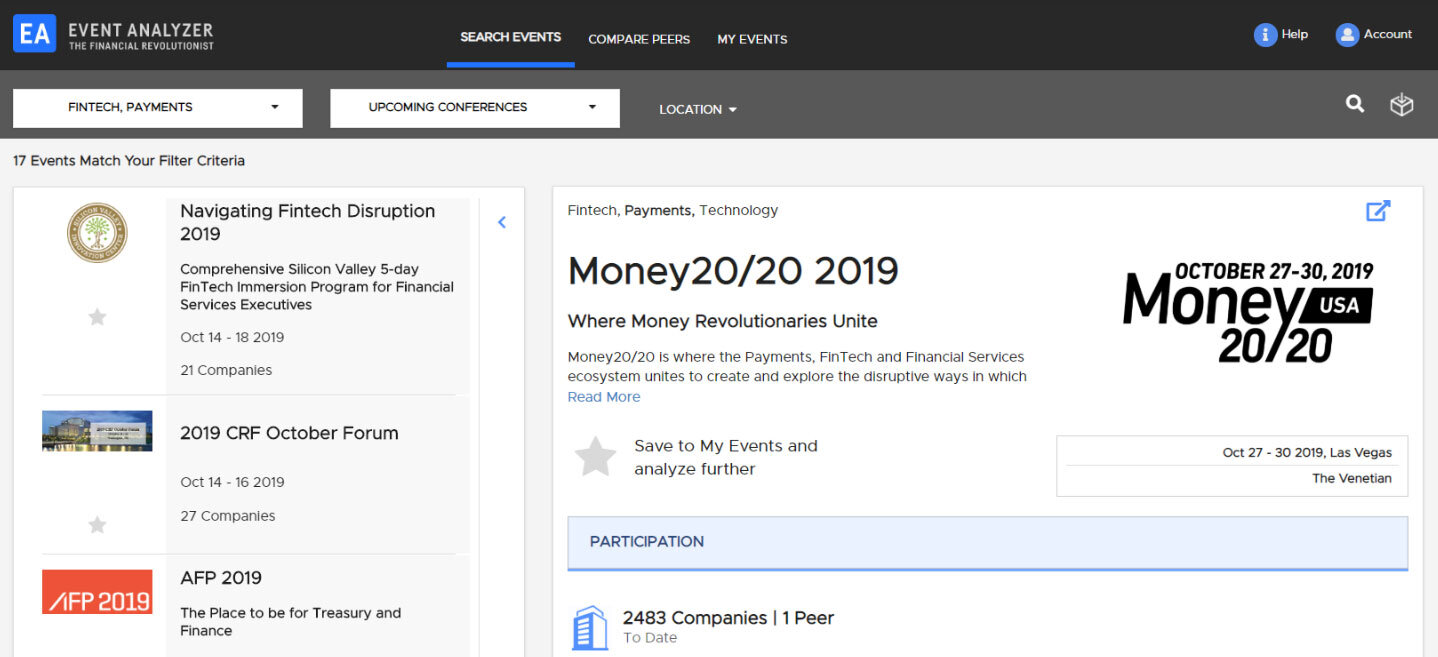Select Navigating Fintech Disruption 2019 title
The width and height of the screenshot is (1438, 657).
click(307, 222)
